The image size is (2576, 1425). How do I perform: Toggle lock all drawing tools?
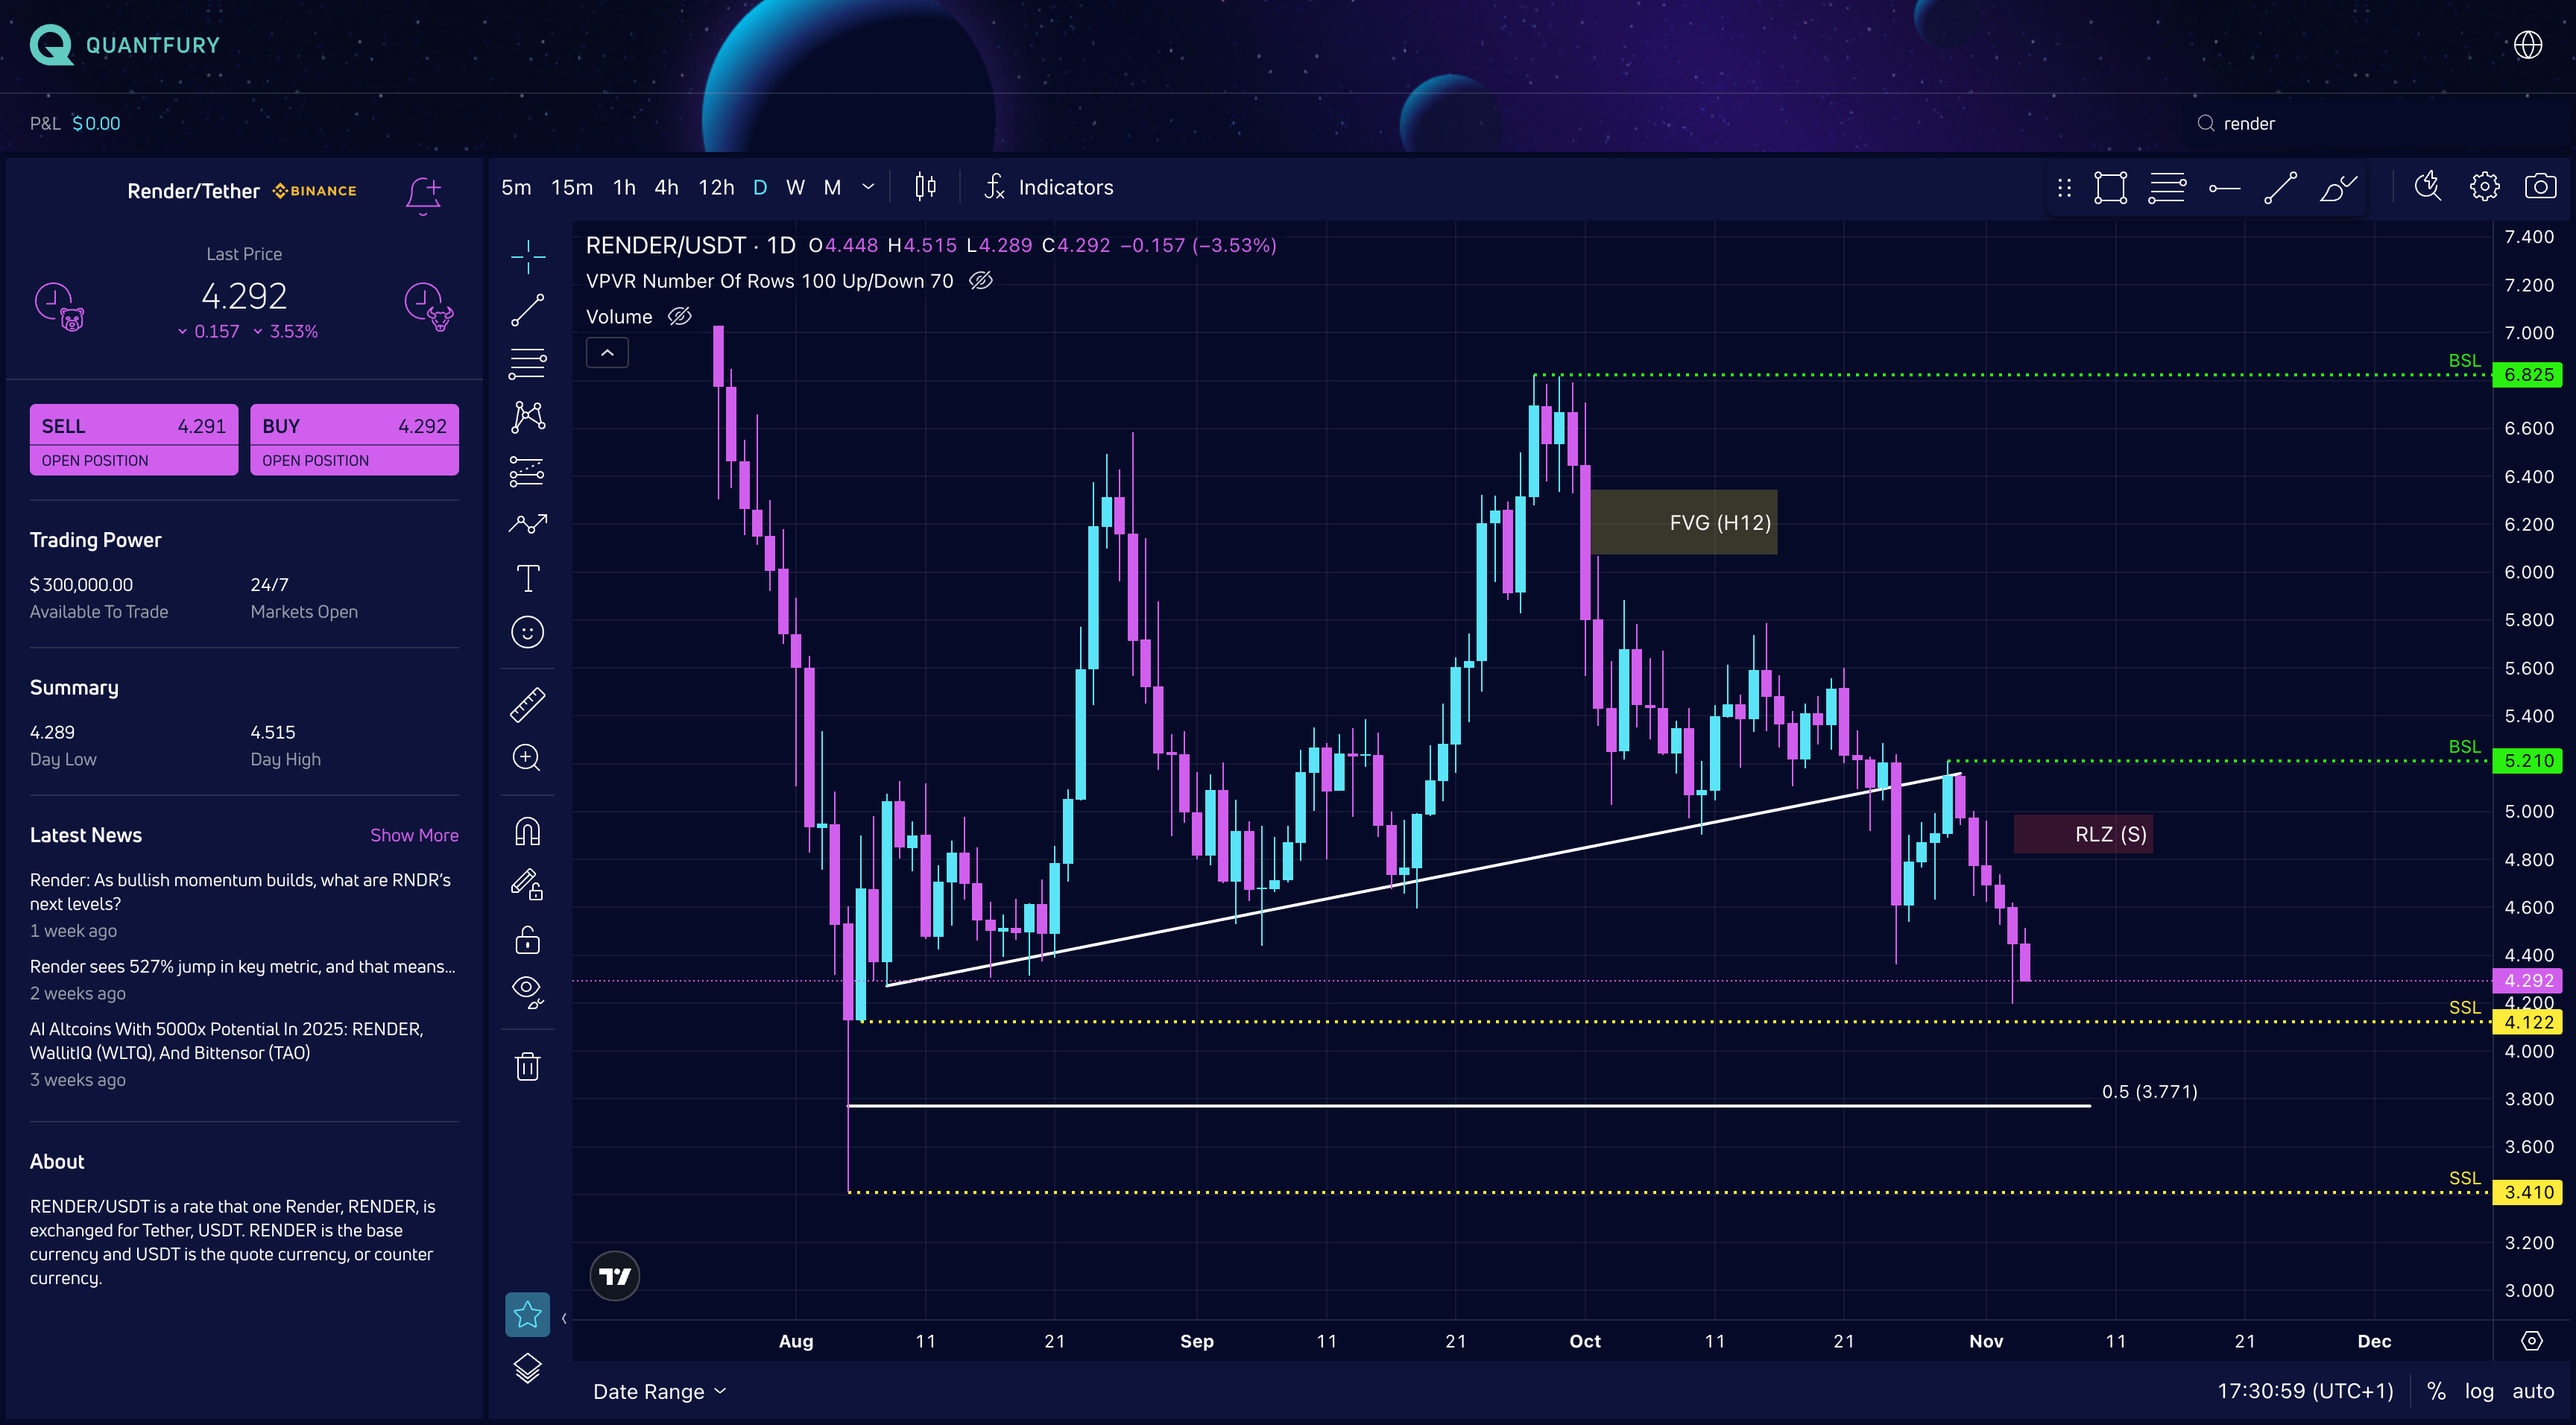[527, 940]
